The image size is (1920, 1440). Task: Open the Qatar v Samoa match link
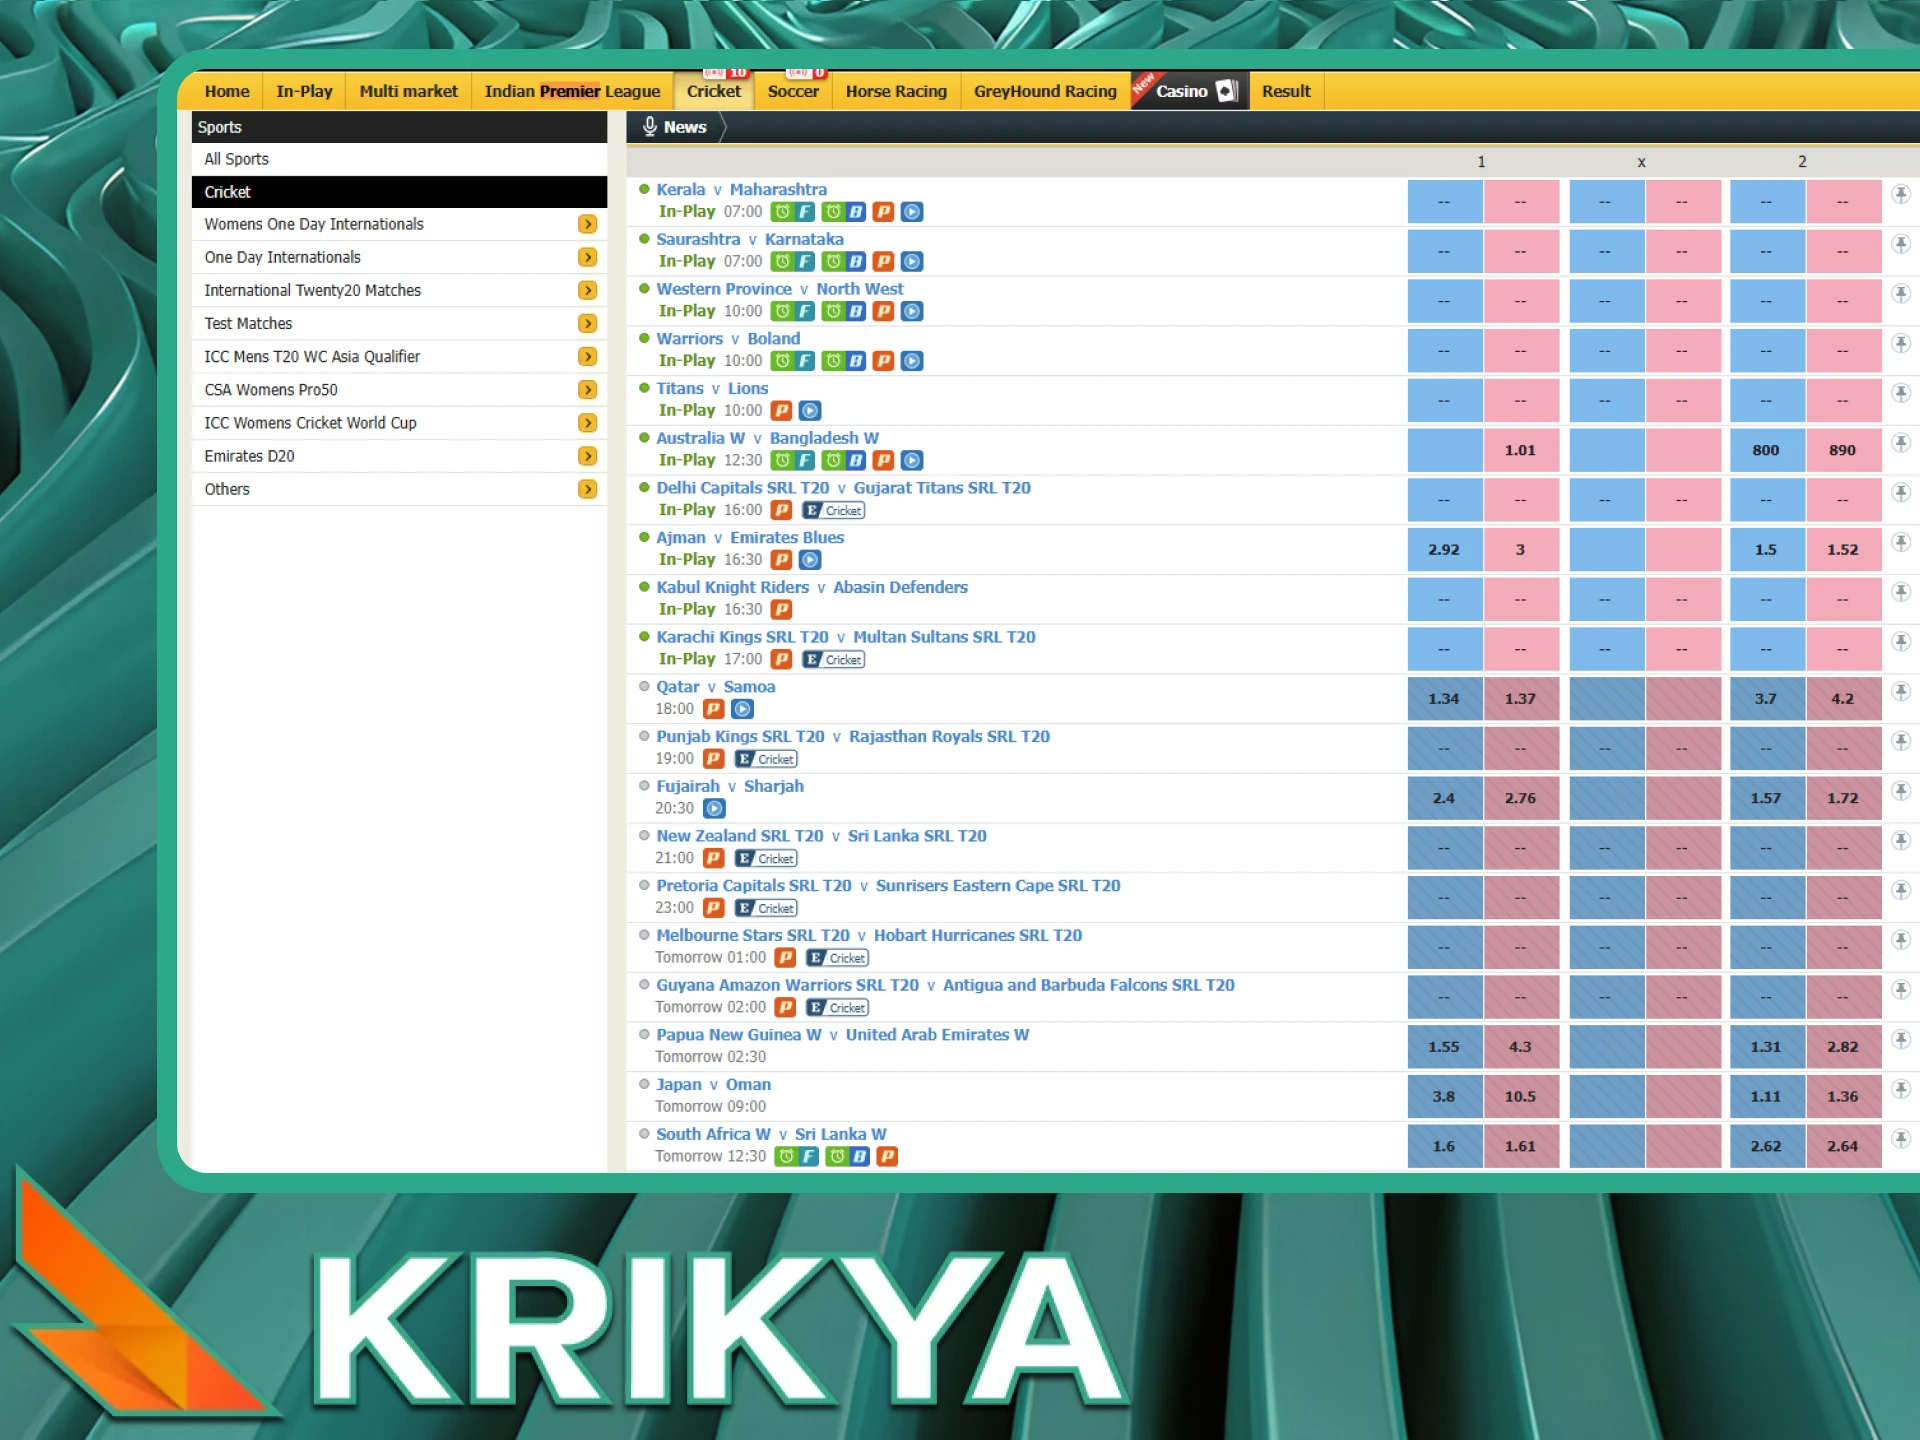(715, 687)
